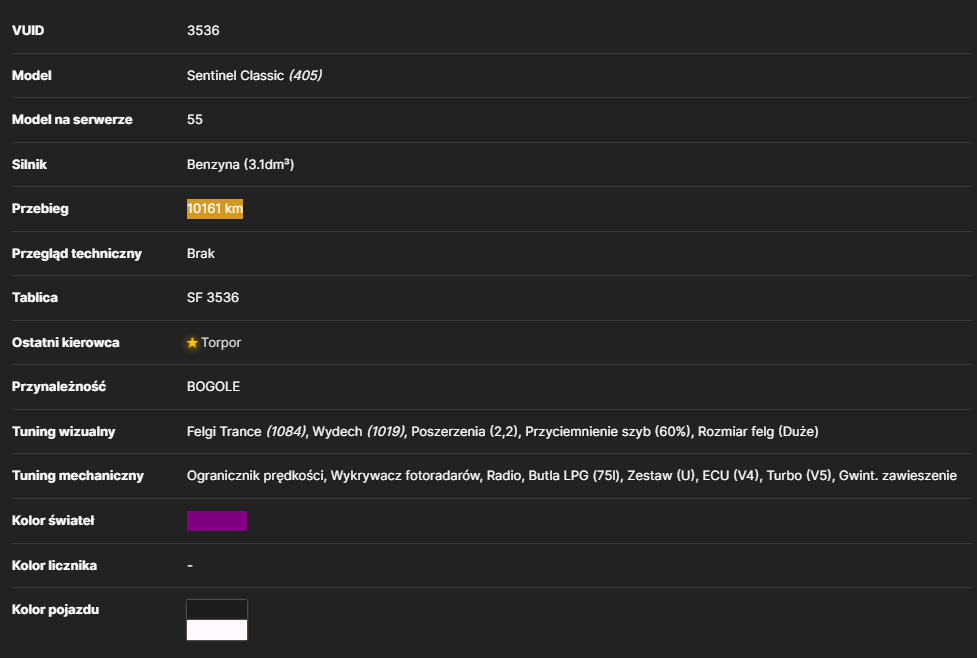
Task: Click the Przynależność row label
Action: click(x=59, y=387)
